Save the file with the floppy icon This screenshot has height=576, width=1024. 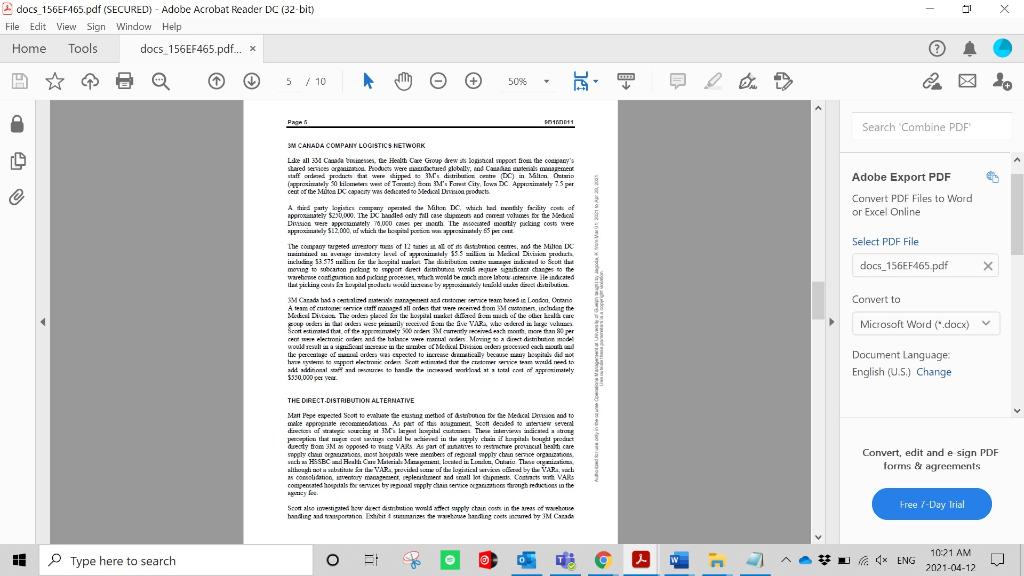20,81
